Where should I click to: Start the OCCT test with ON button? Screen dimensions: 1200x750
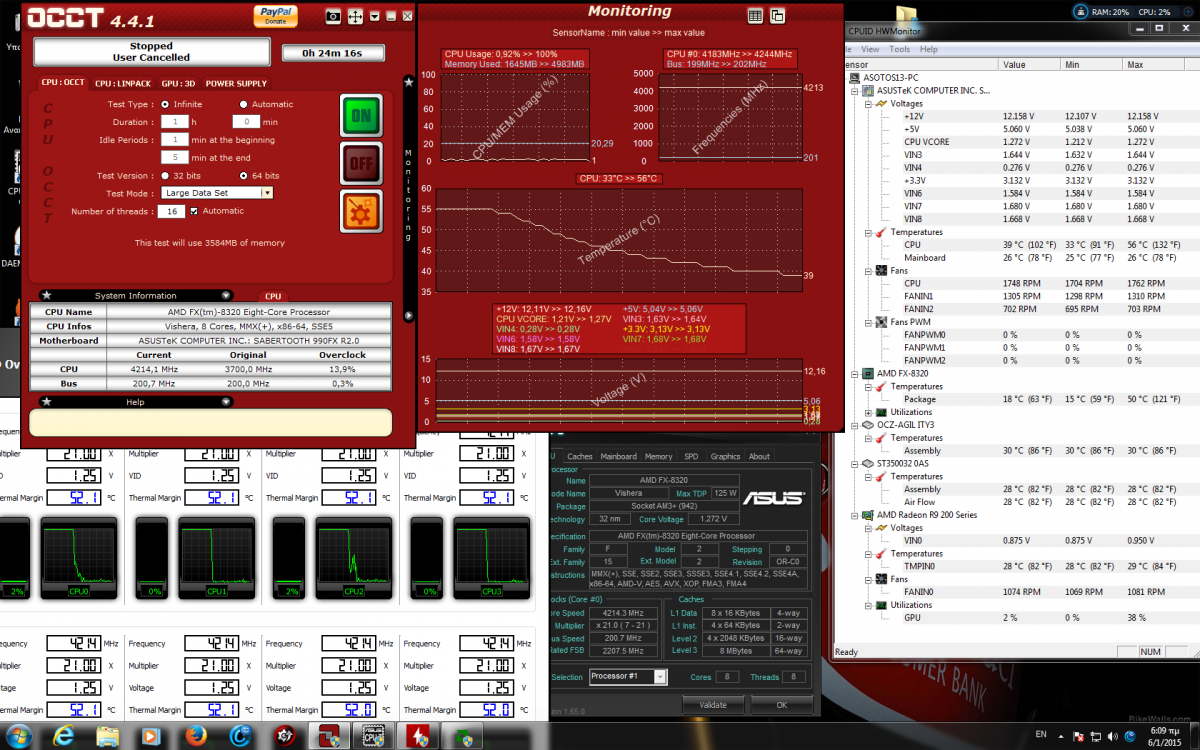click(x=361, y=116)
